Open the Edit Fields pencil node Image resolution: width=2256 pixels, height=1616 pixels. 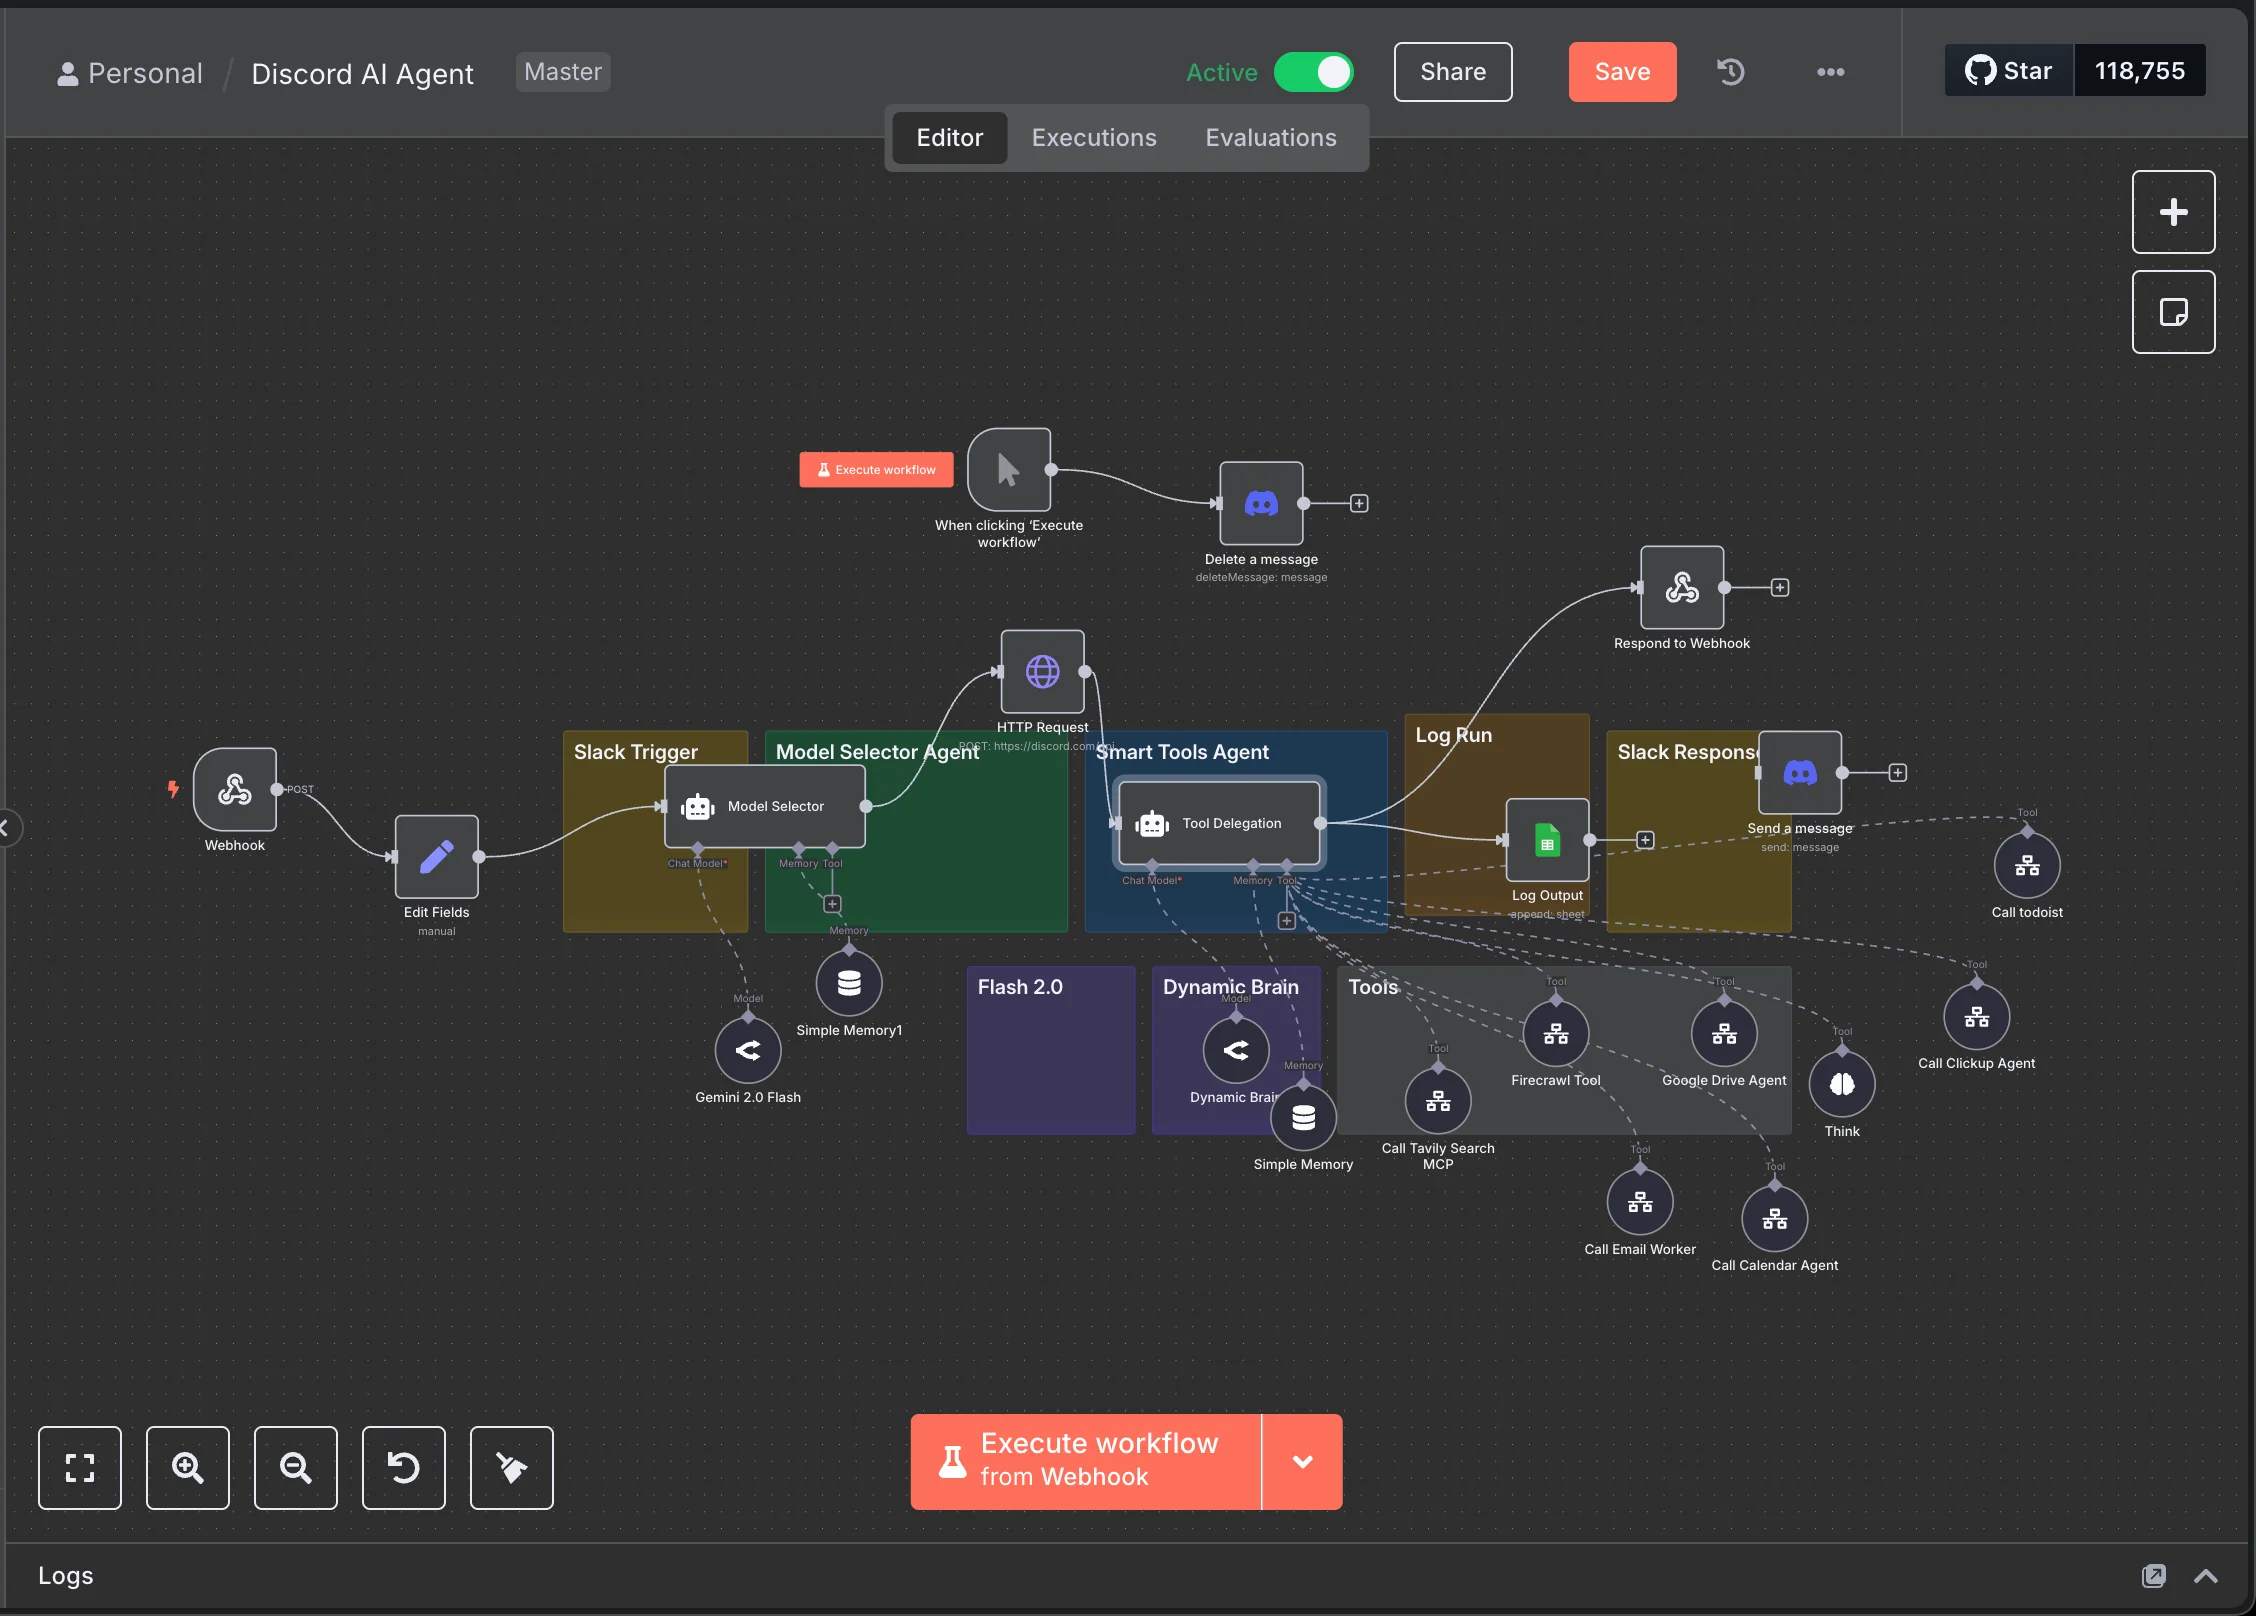437,857
